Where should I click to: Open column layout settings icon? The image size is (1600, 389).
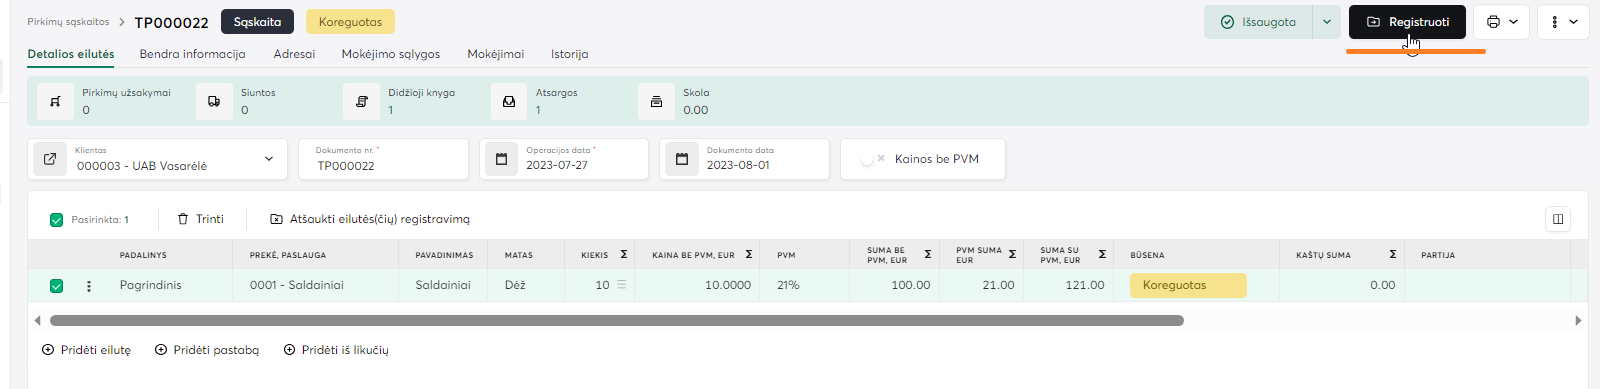[1558, 219]
